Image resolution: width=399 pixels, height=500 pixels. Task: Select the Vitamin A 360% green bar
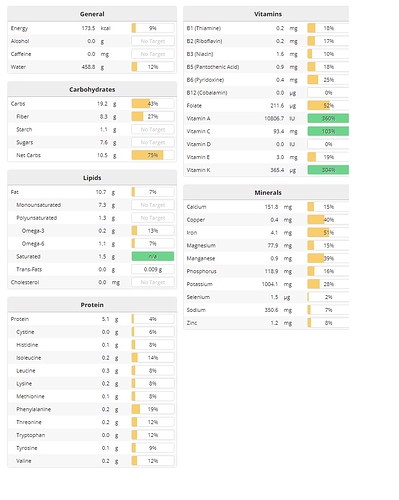[x=328, y=118]
